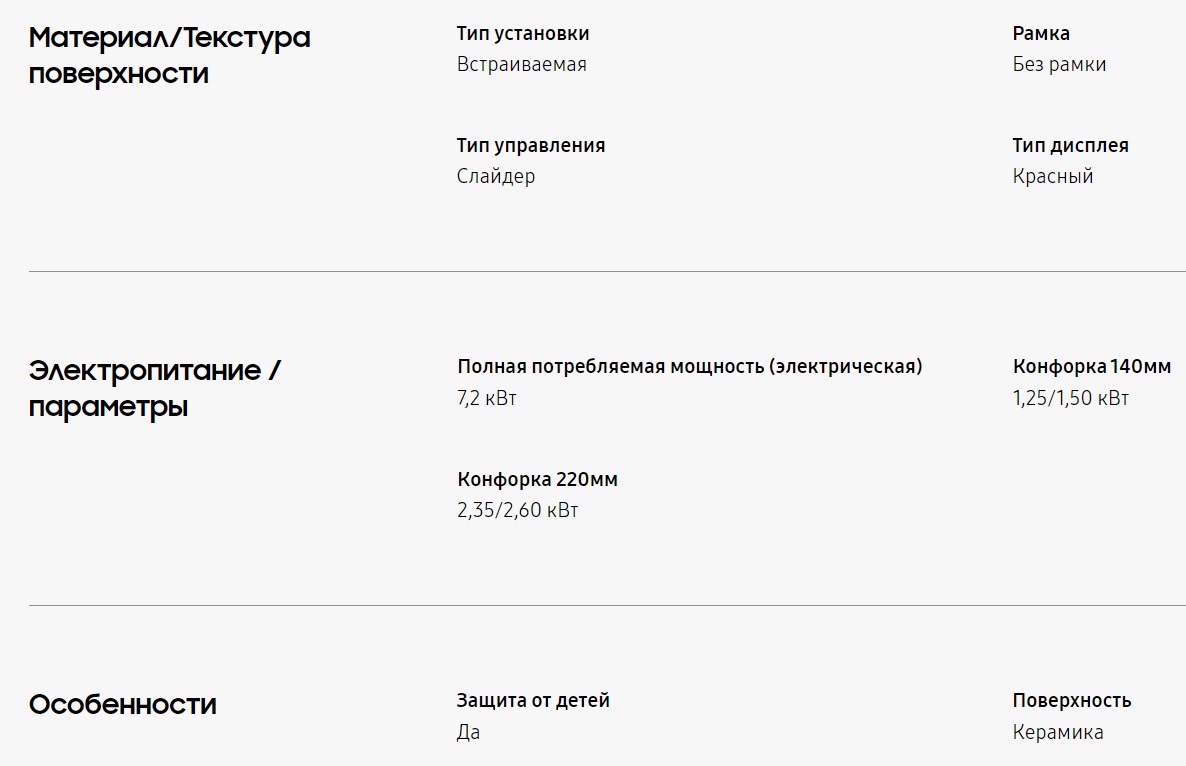Select the Конфорка 140мм label

pos(1091,366)
